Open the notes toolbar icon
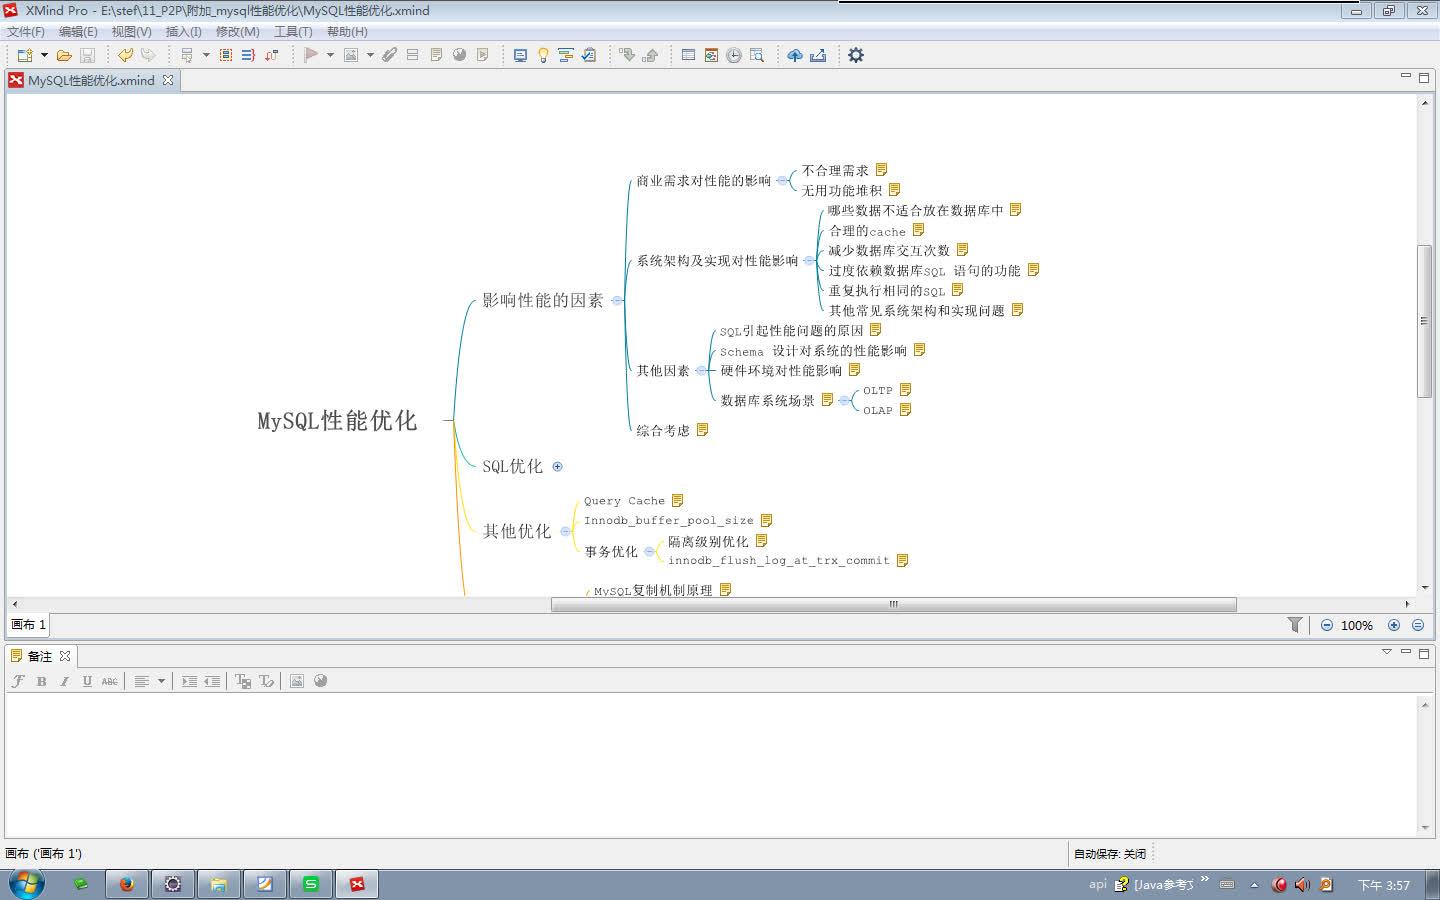 436,55
